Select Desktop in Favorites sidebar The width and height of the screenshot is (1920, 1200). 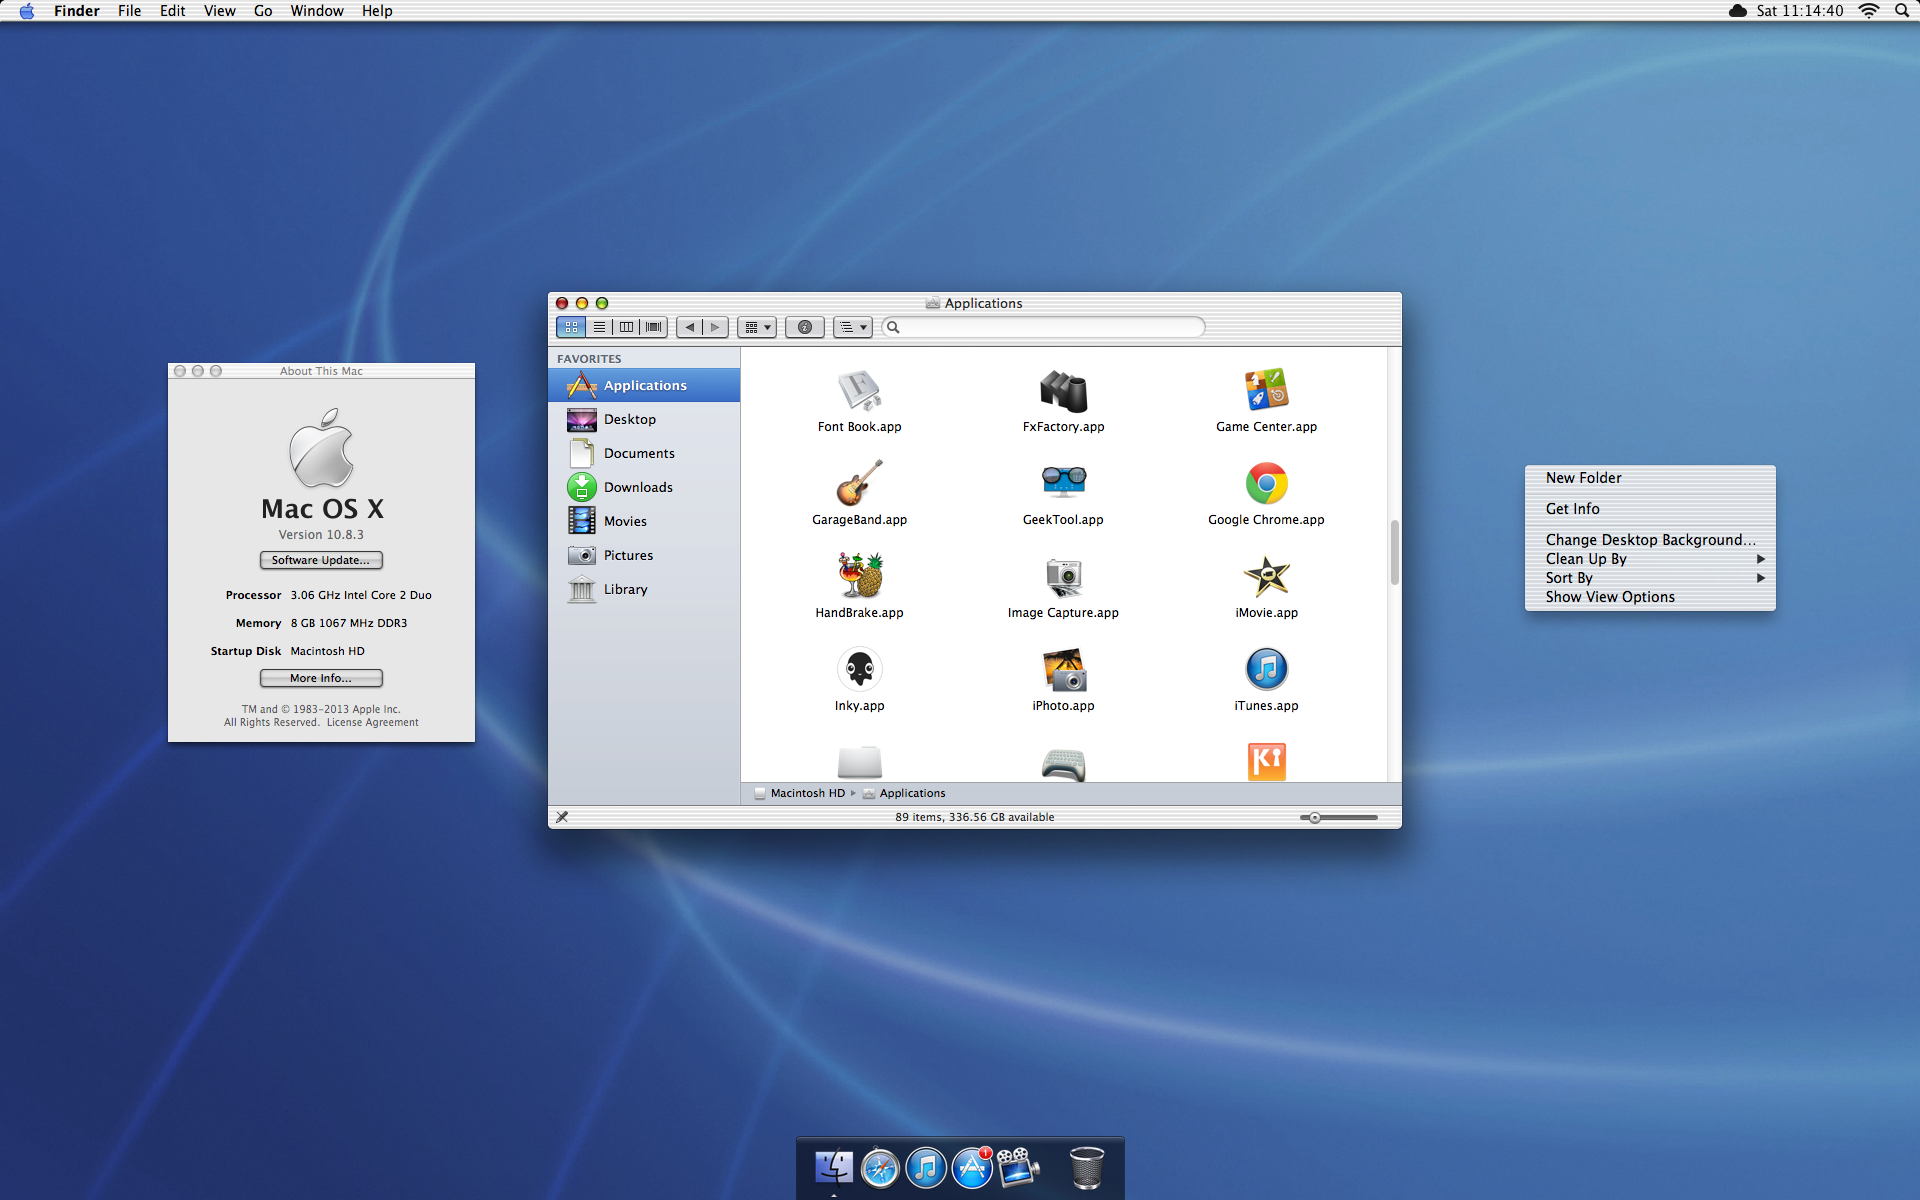644,419
